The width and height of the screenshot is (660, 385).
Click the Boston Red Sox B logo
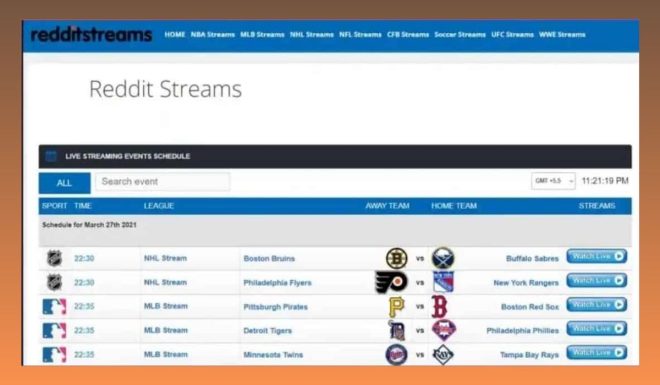tap(439, 306)
